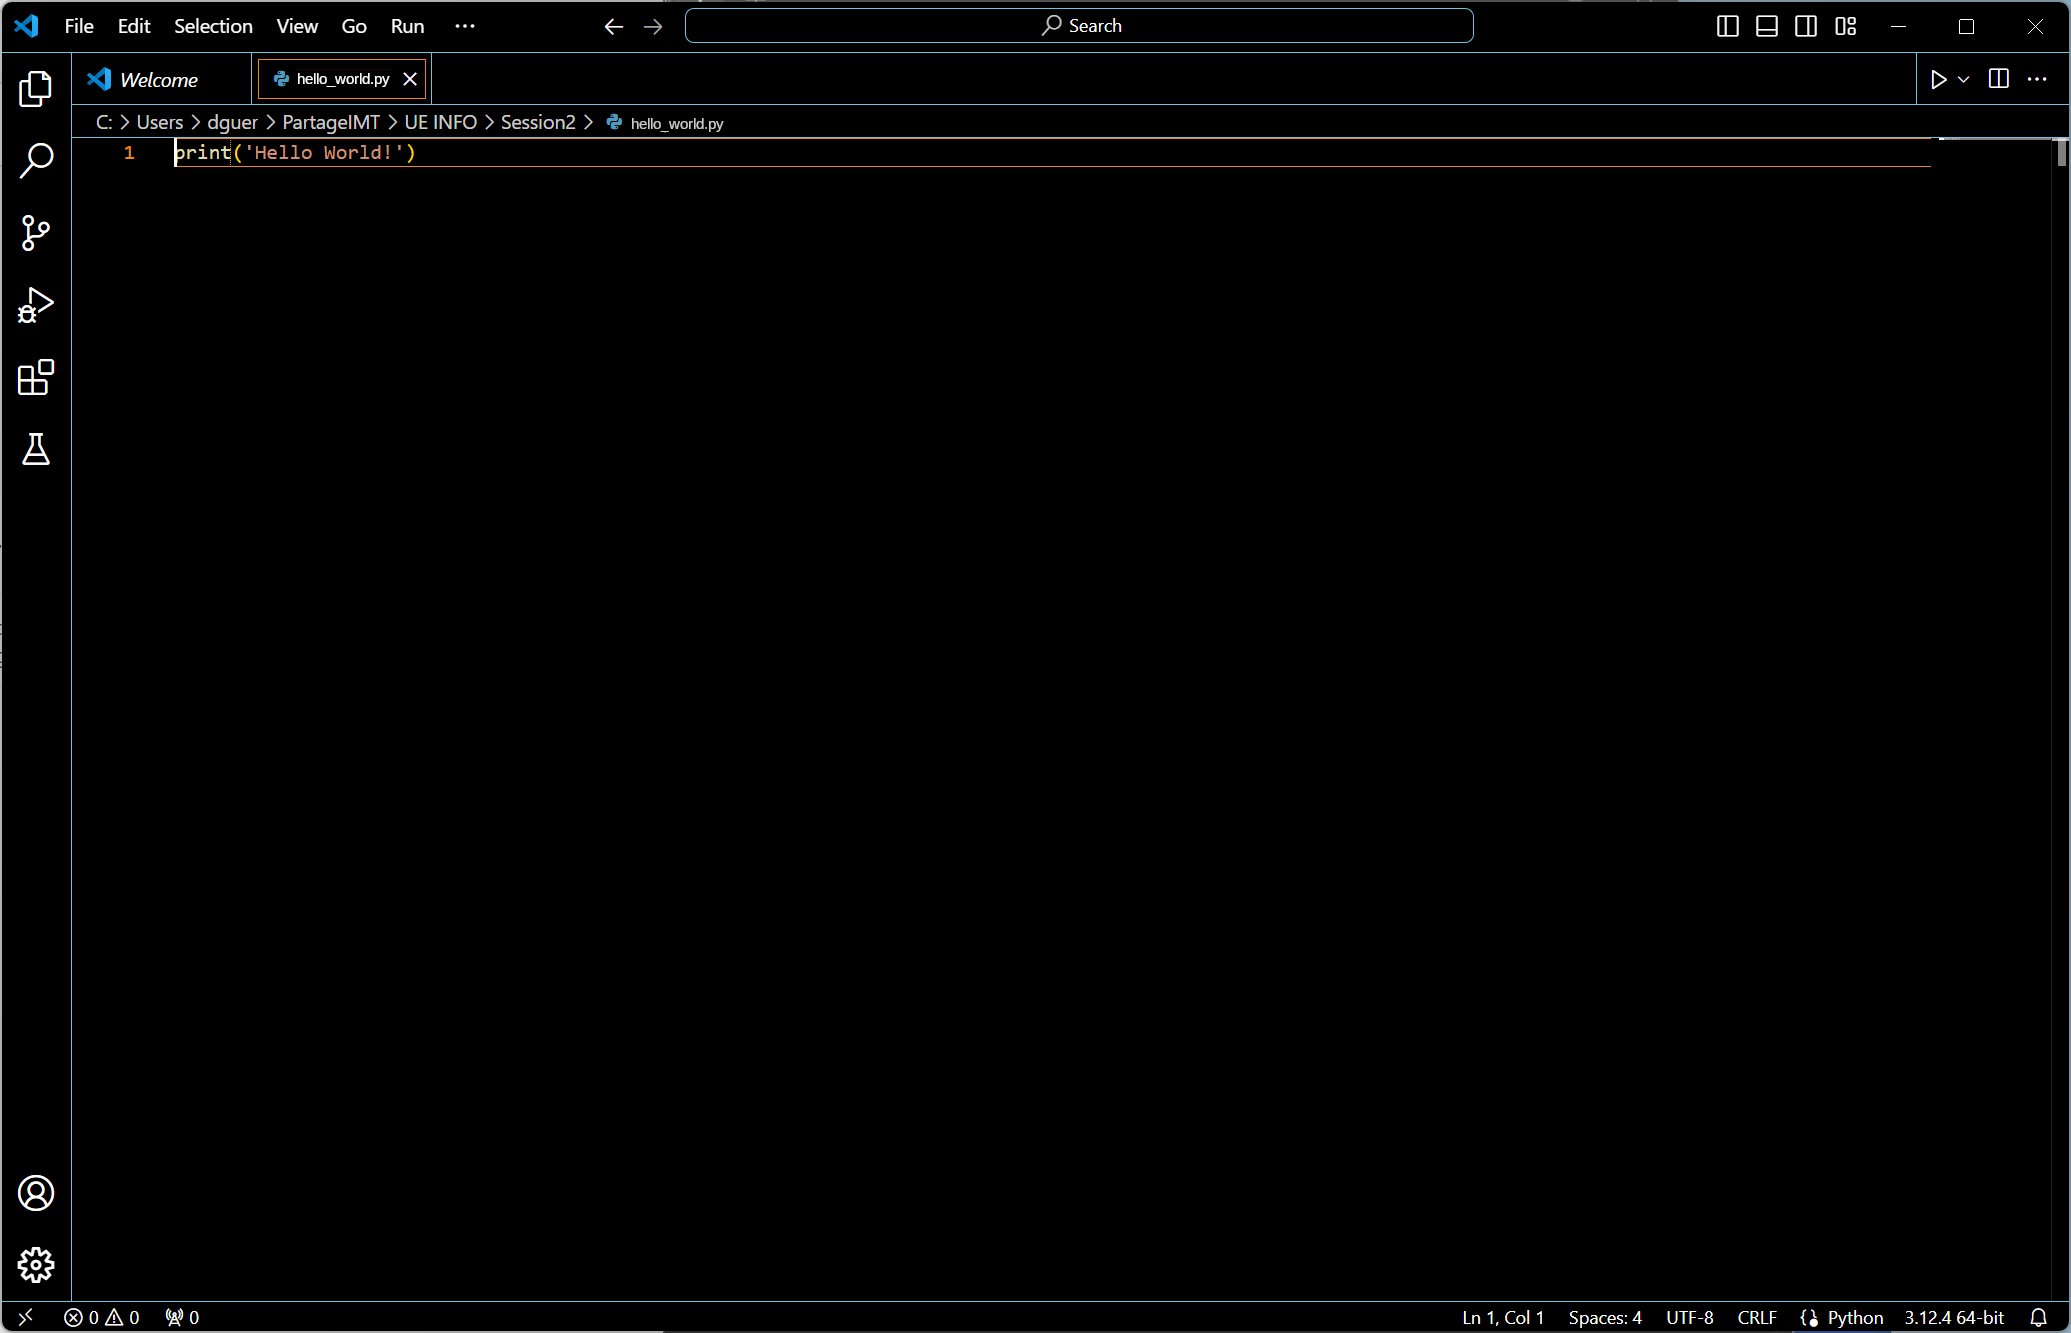
Task: Click the Search command center box
Action: 1079,26
